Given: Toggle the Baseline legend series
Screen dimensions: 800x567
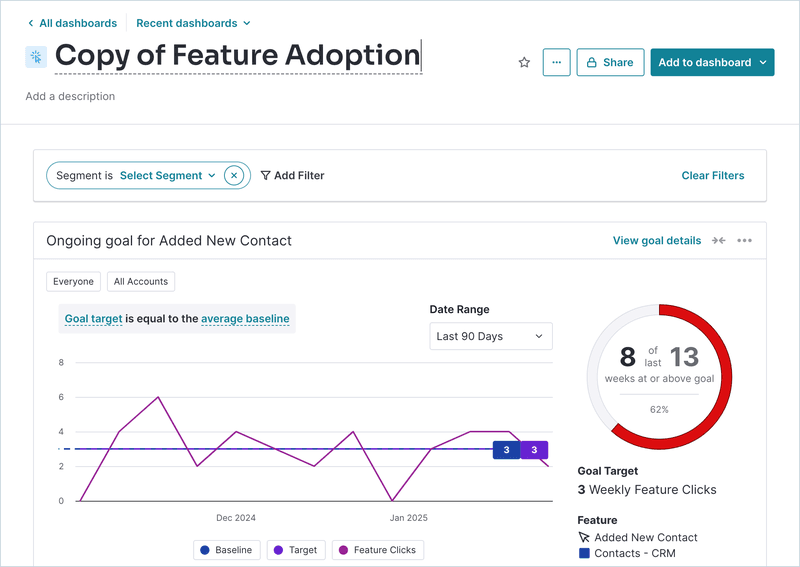Looking at the screenshot, I should click(228, 550).
